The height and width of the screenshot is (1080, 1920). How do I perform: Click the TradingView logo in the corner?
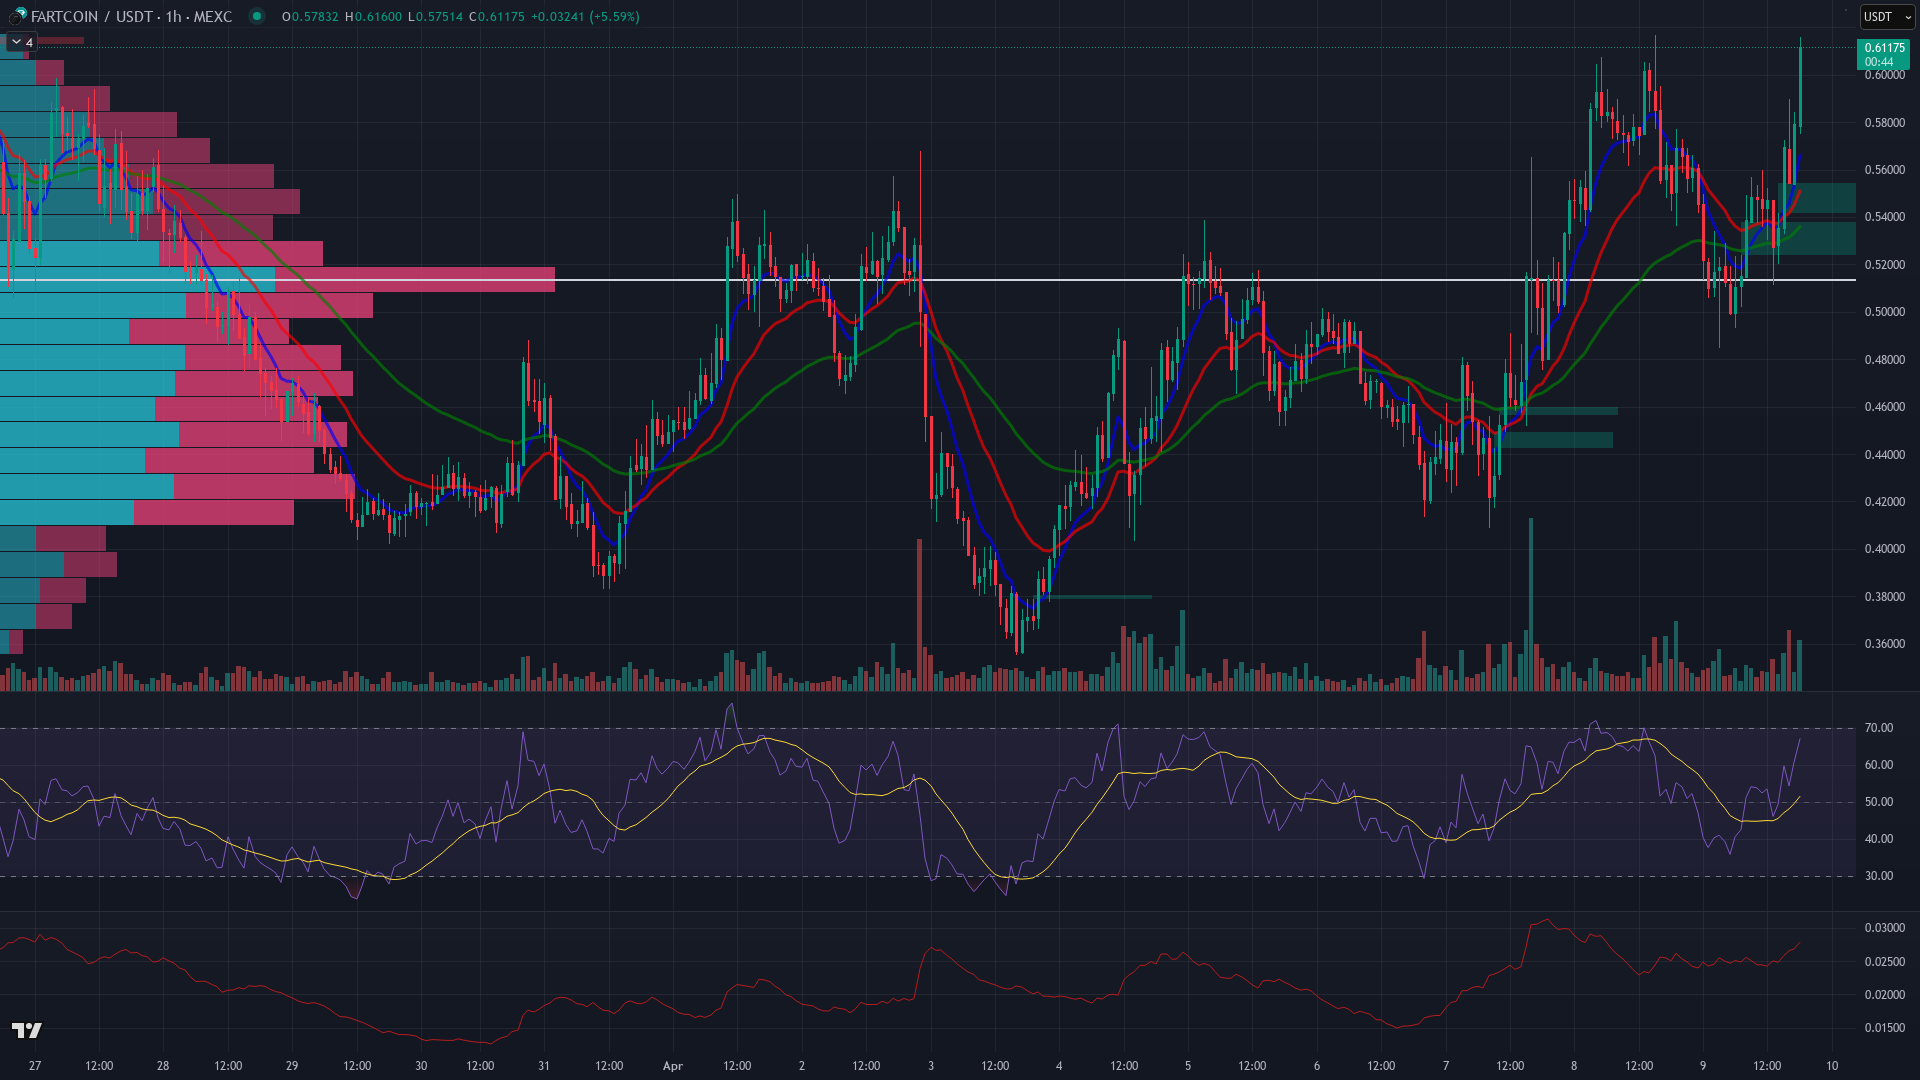[x=27, y=1030]
